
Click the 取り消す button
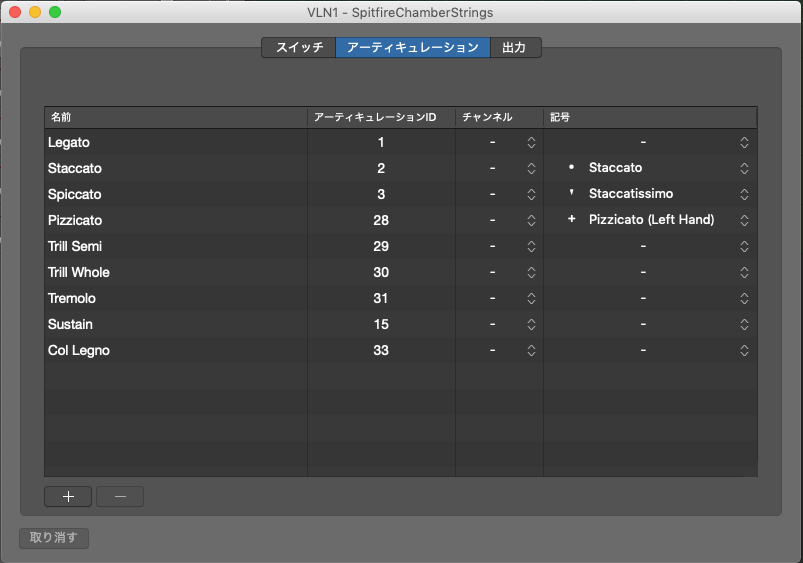(54, 538)
